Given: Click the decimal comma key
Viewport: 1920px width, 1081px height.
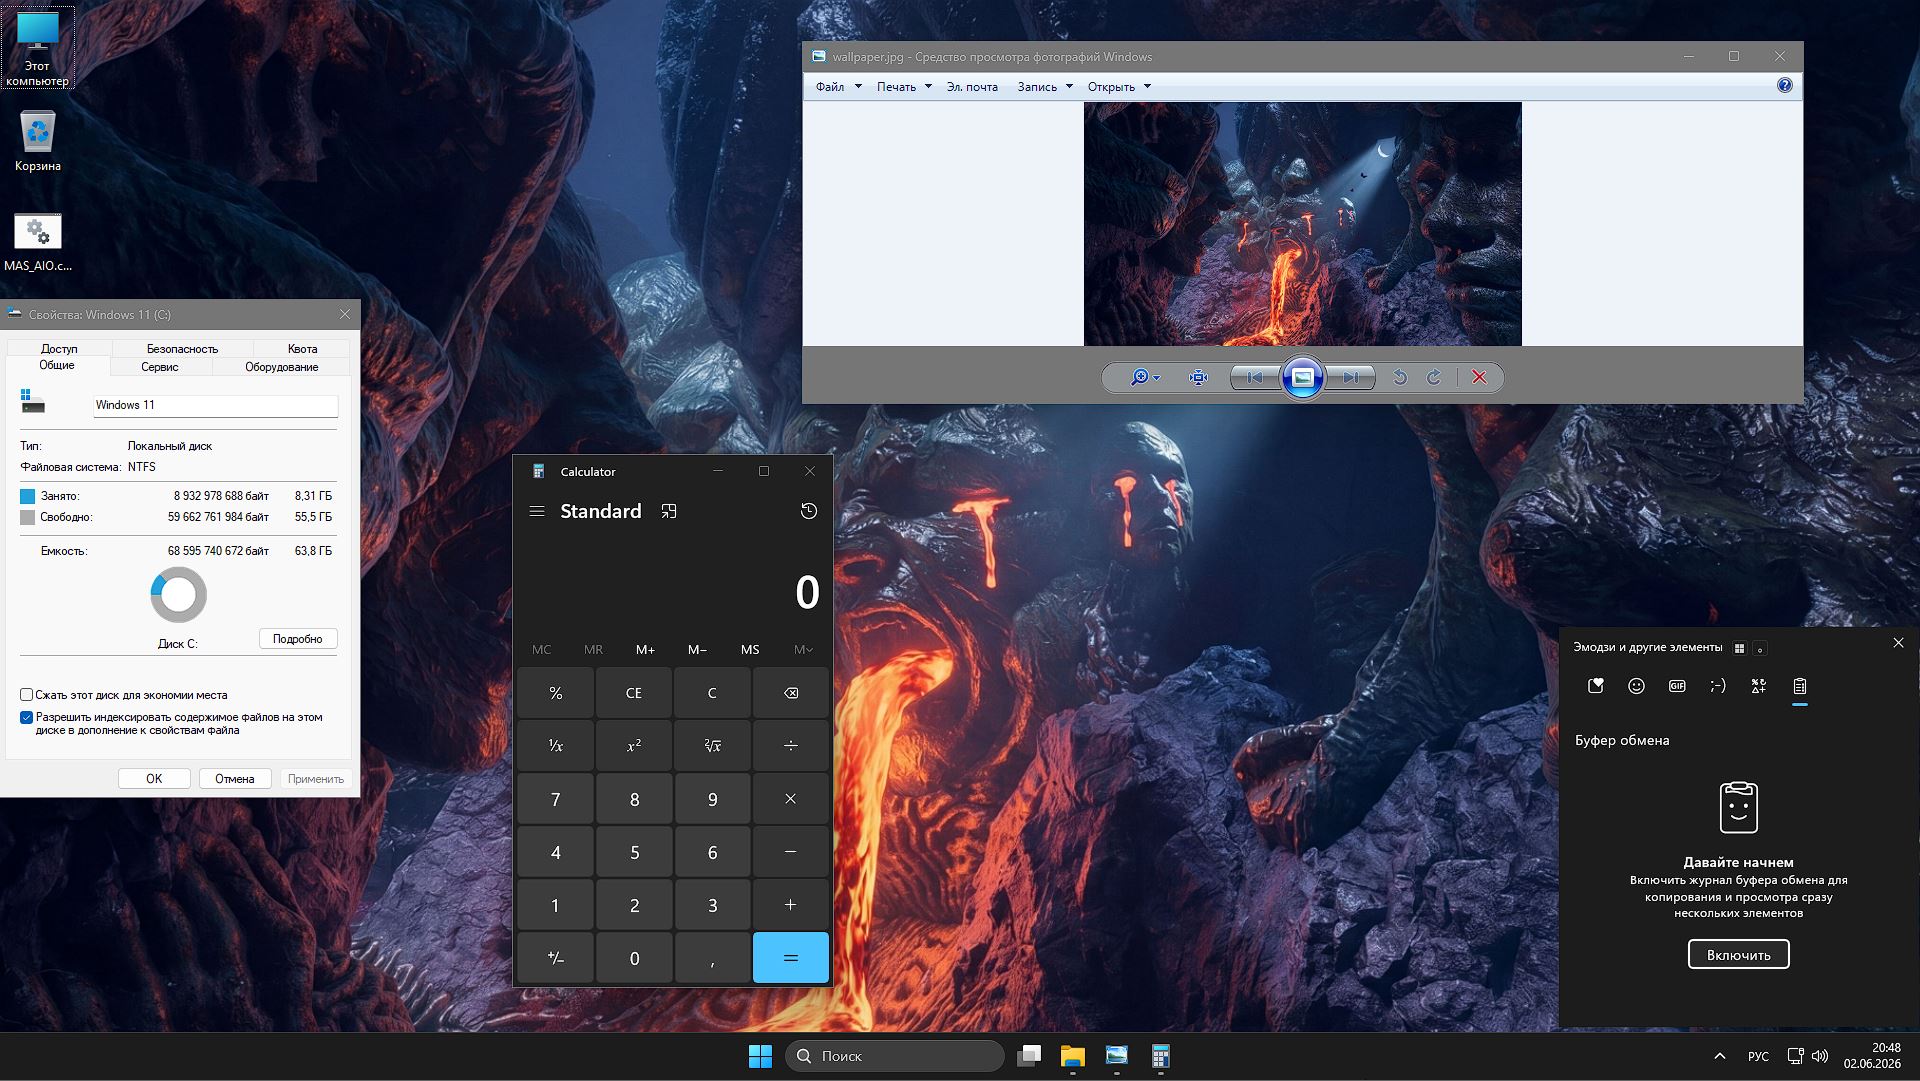Looking at the screenshot, I should [x=712, y=958].
